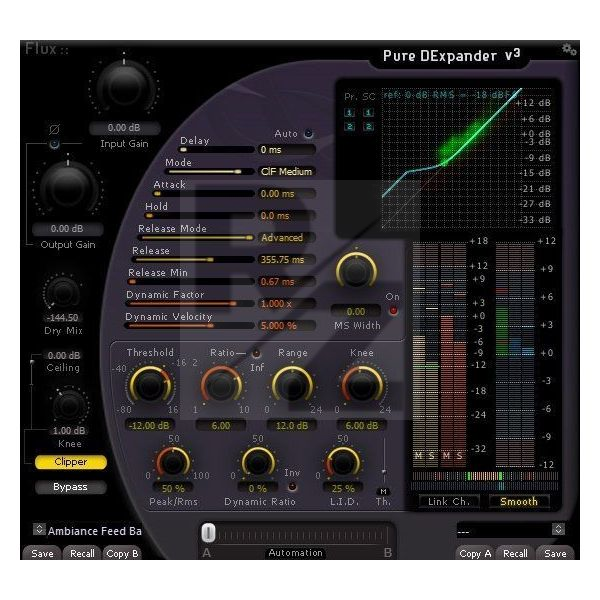
Task: Click the Copy A button
Action: (x=475, y=553)
